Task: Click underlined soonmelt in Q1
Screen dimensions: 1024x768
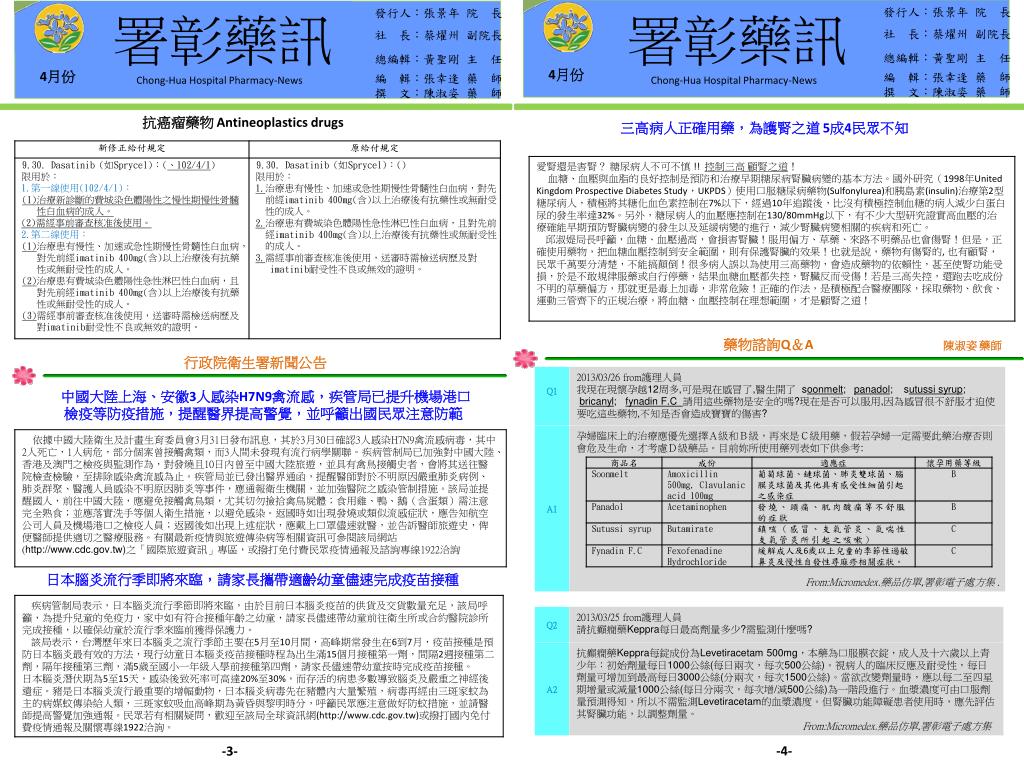Action: pyautogui.click(x=824, y=389)
